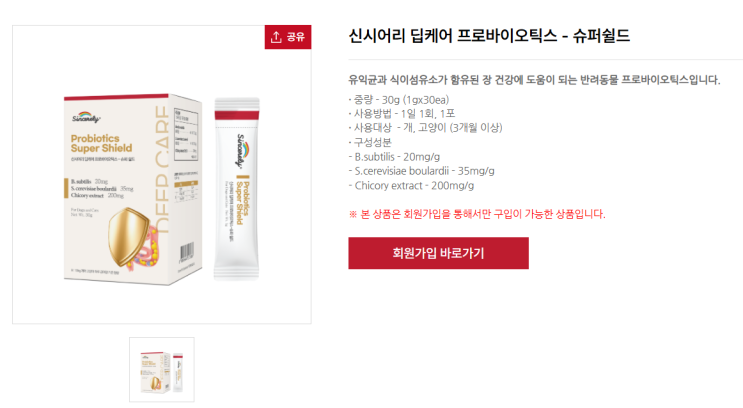Click the 중량 - 30g weight line

coord(399,100)
